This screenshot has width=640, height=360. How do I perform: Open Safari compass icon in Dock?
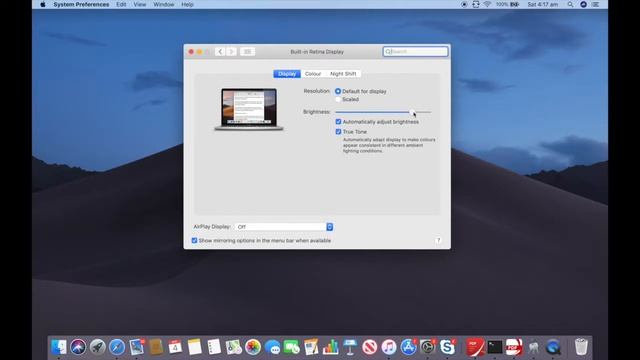tap(117, 347)
